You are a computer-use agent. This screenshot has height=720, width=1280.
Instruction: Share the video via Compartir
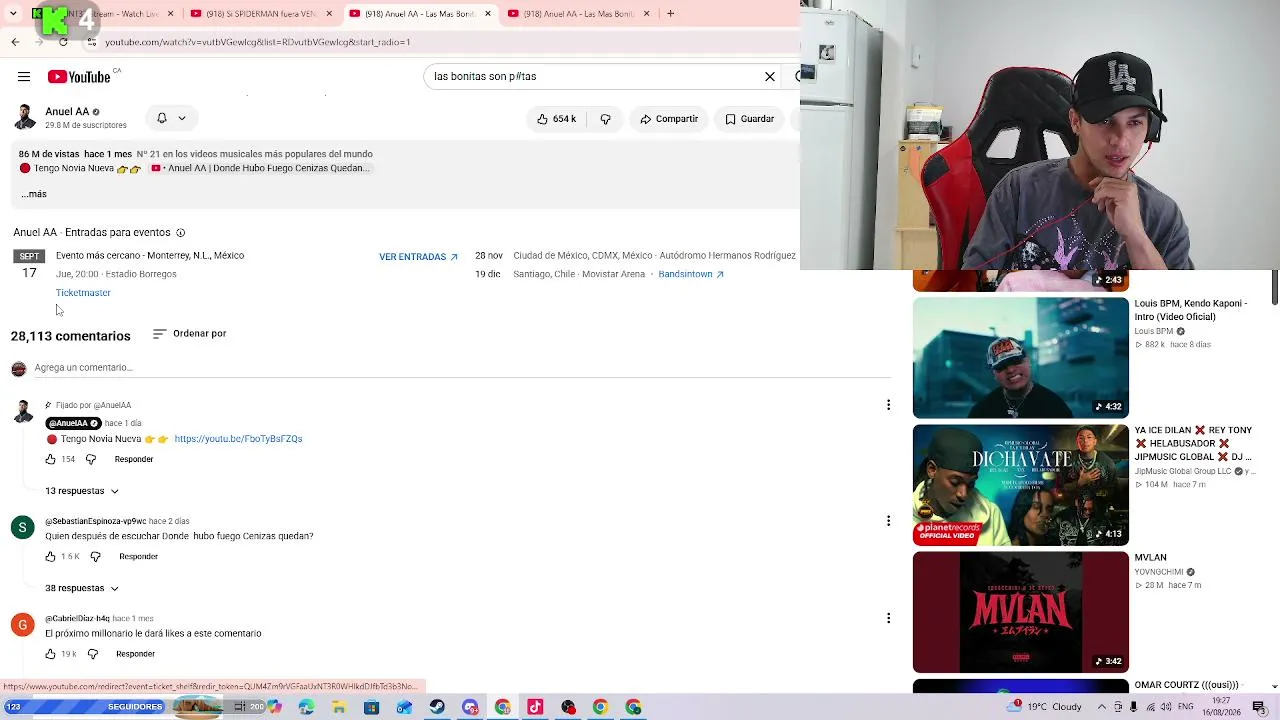coord(668,119)
